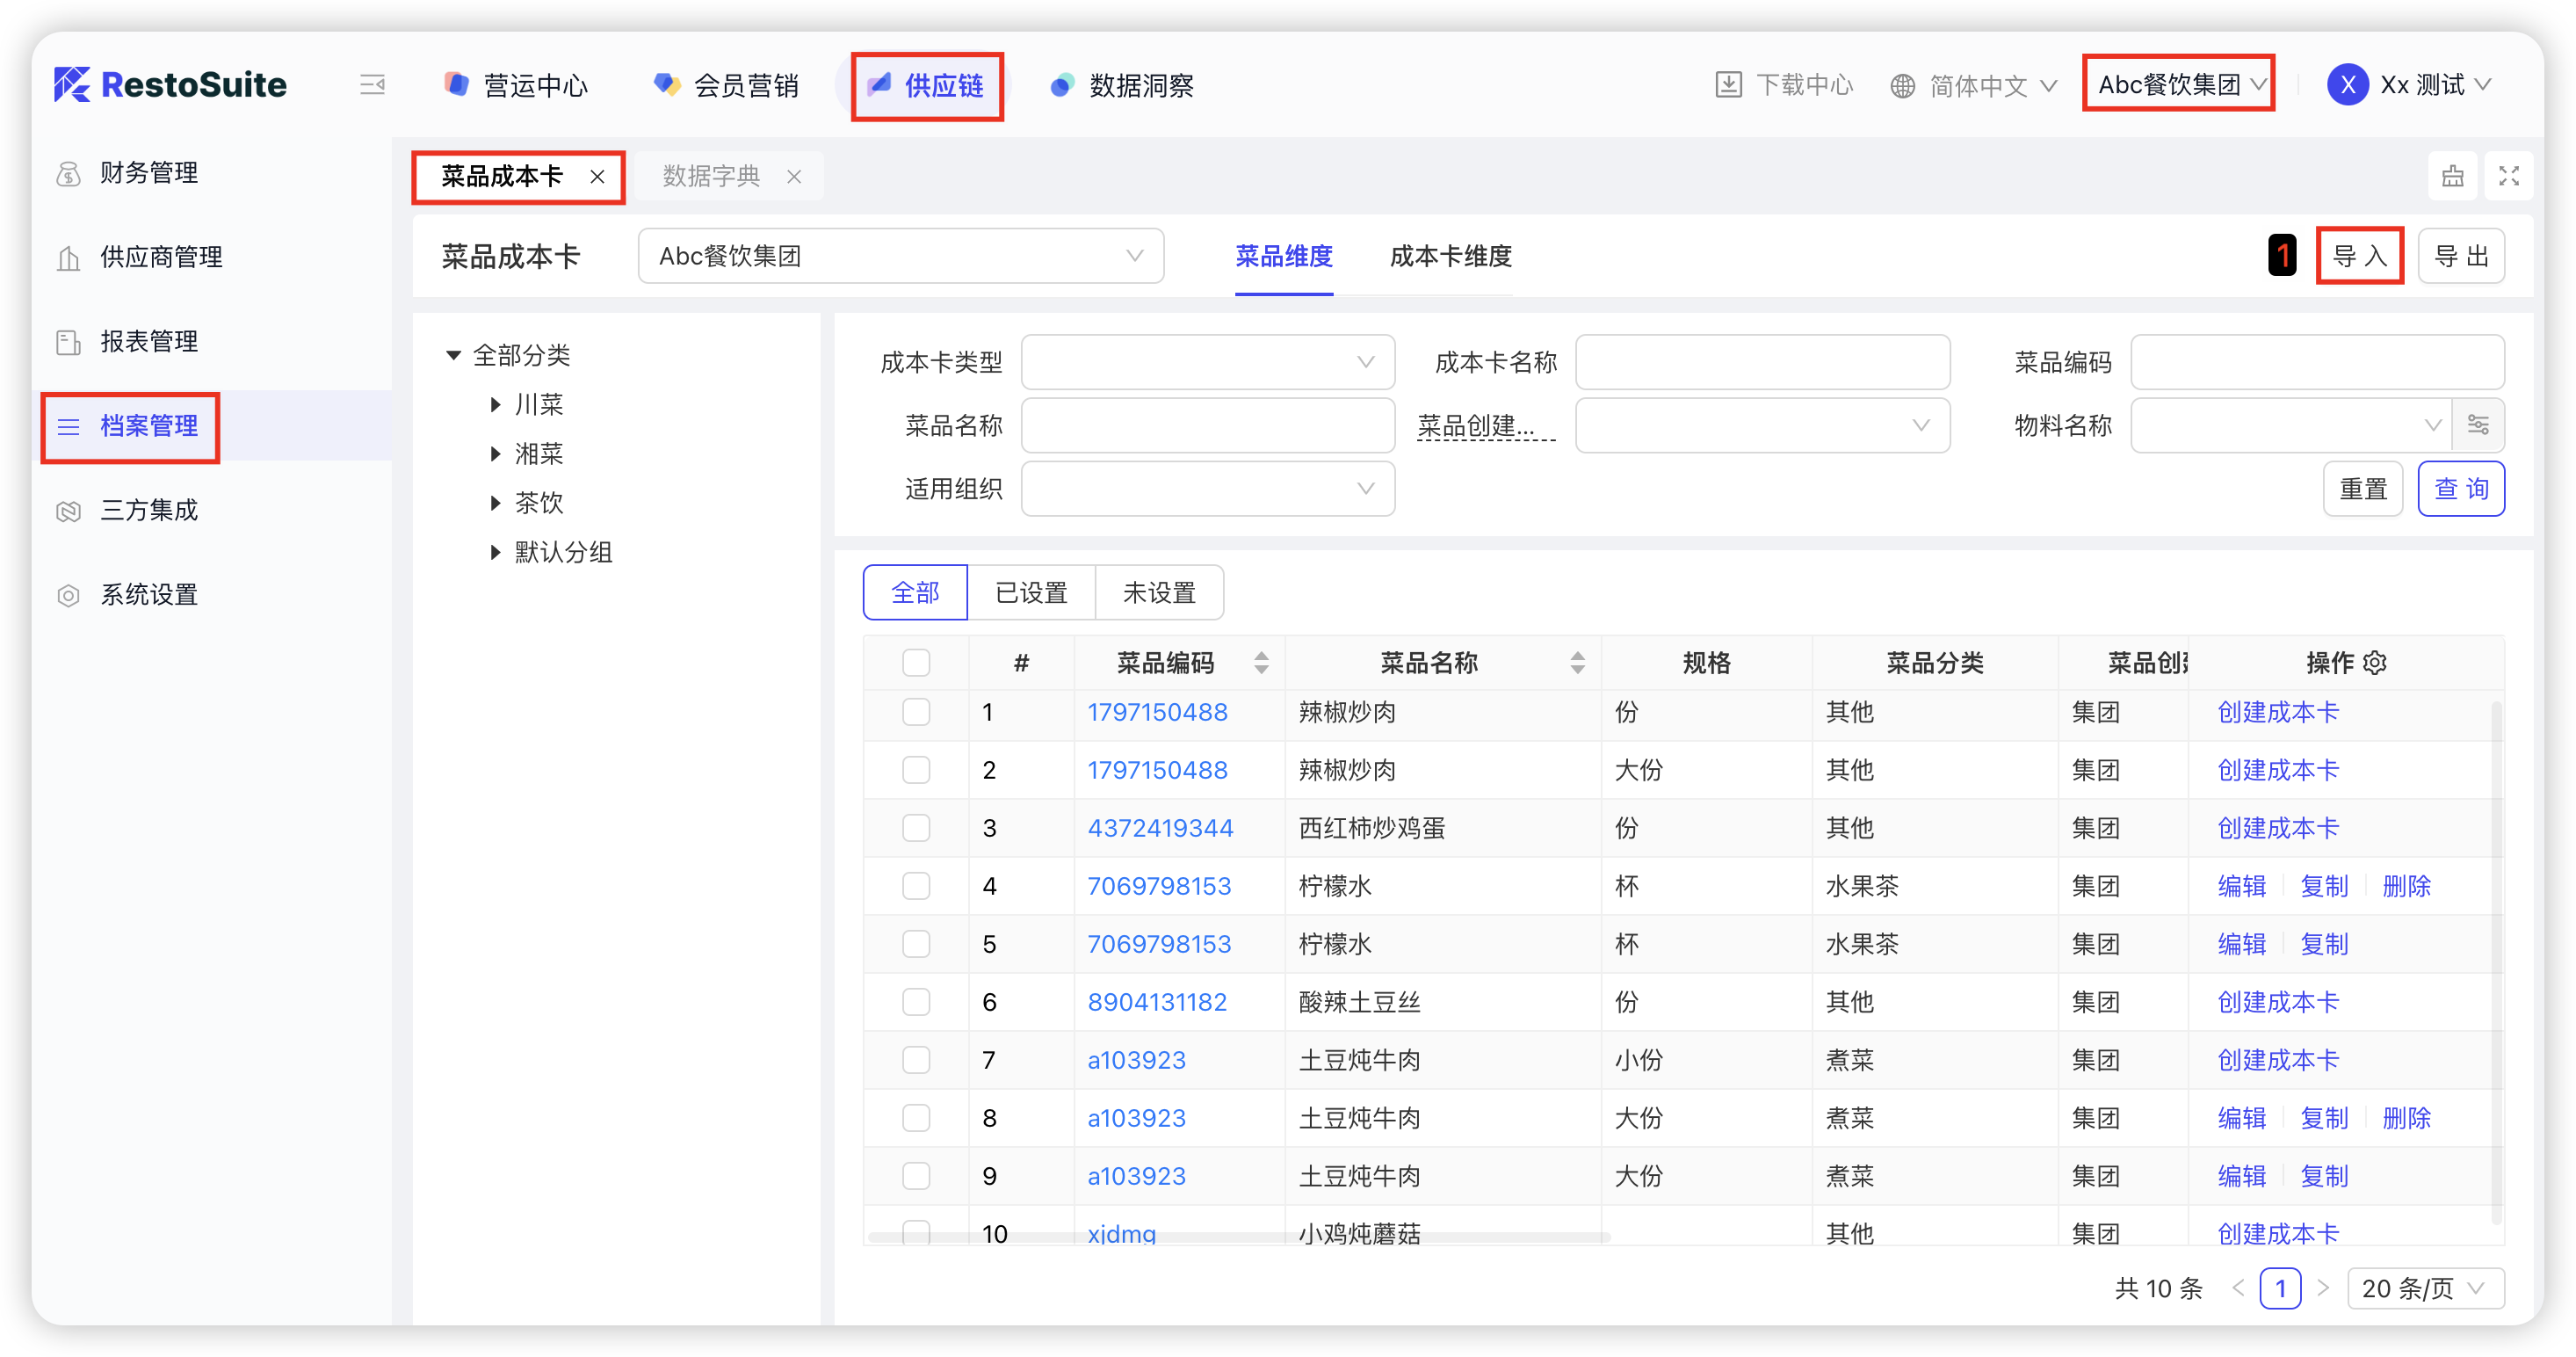Image resolution: width=2576 pixels, height=1357 pixels.
Task: Select the 未设置 filter tab
Action: (x=1159, y=593)
